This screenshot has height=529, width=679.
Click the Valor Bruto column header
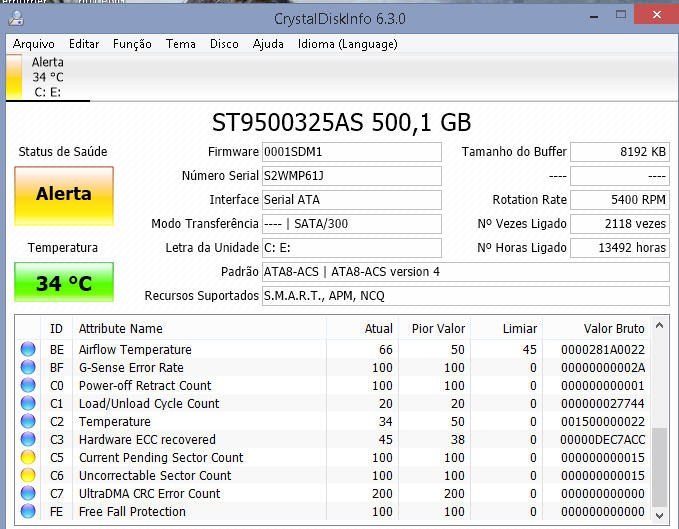point(596,329)
